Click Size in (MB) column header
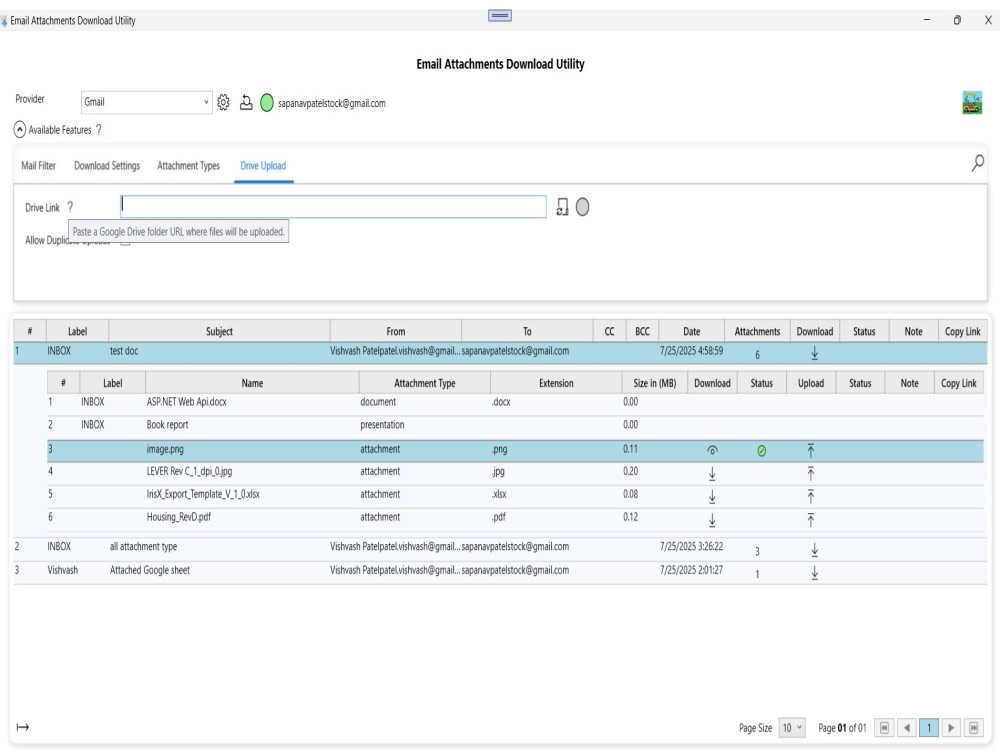This screenshot has height=750, width=1000. [x=654, y=383]
